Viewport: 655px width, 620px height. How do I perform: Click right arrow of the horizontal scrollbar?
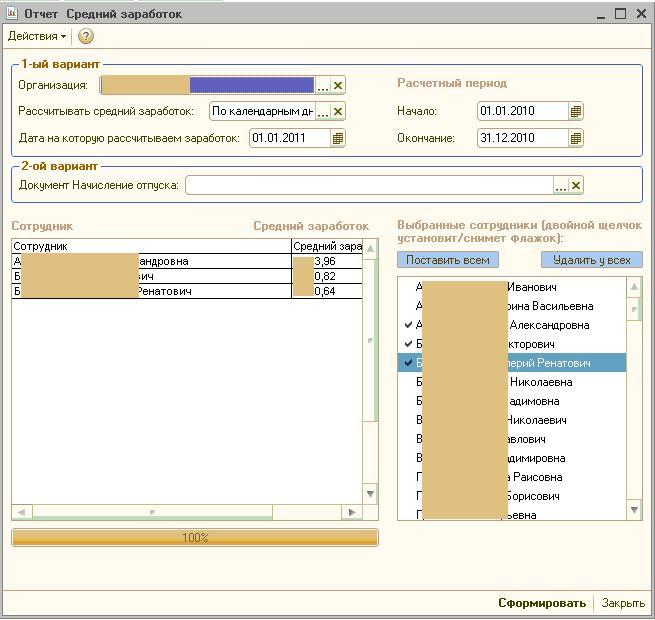352,512
